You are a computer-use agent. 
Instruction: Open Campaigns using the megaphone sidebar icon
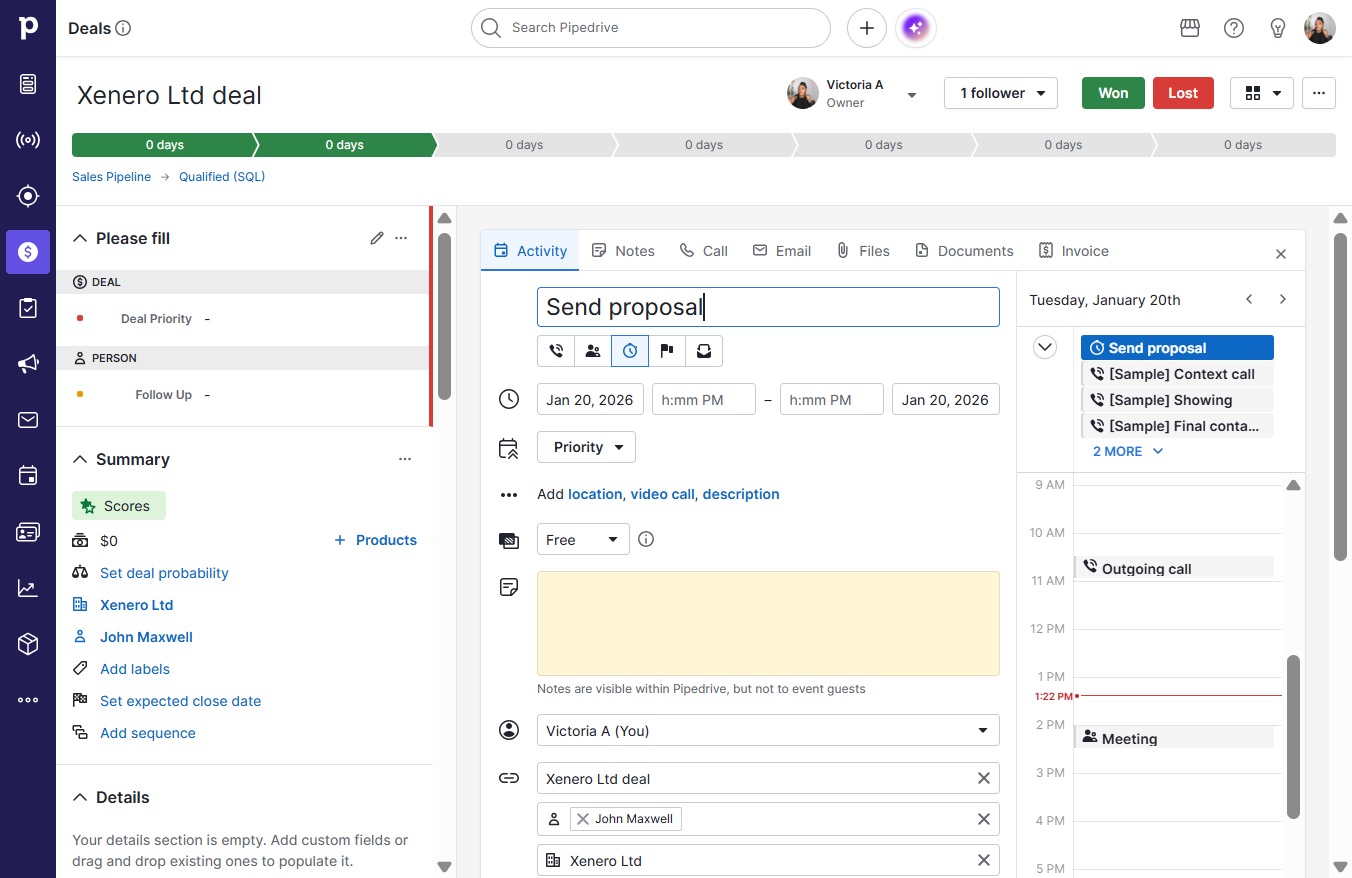point(28,364)
